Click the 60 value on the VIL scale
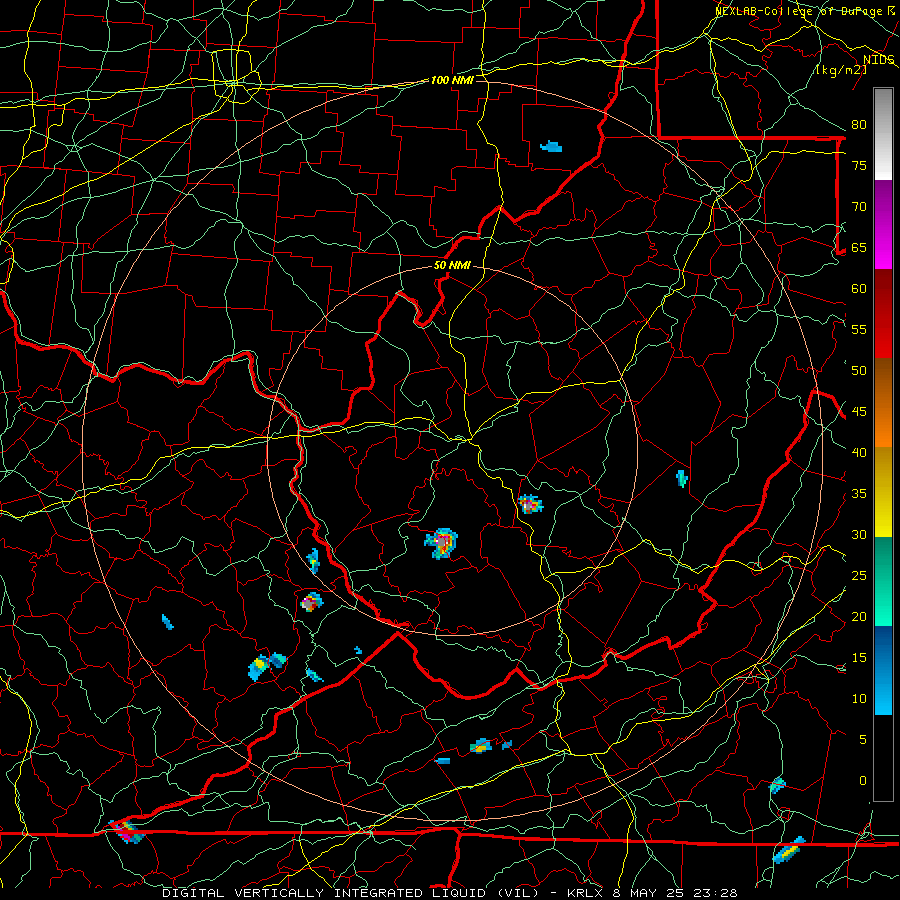The width and height of the screenshot is (900, 900). pos(859,289)
